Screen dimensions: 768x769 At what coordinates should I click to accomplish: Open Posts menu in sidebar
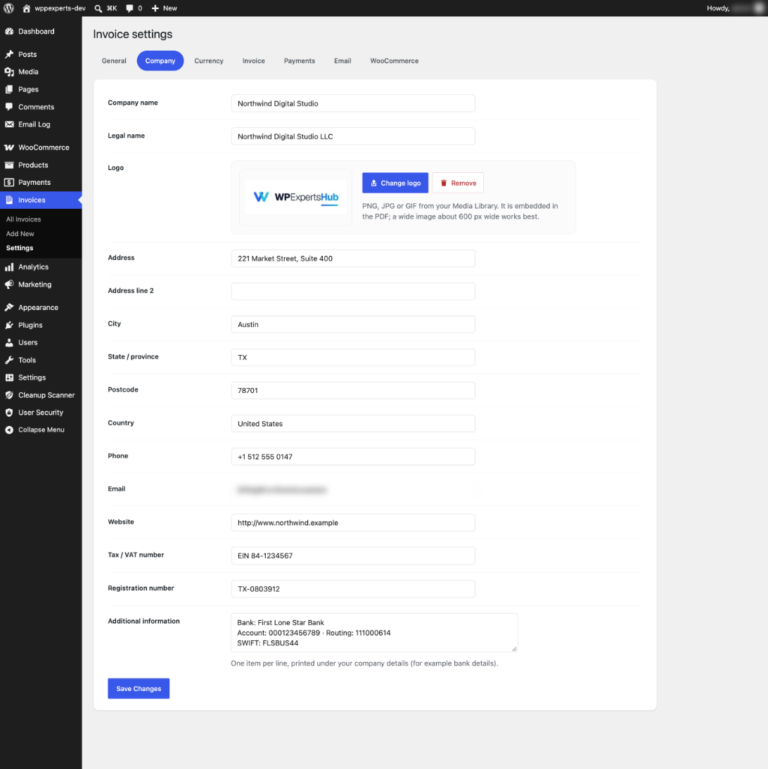click(x=41, y=54)
